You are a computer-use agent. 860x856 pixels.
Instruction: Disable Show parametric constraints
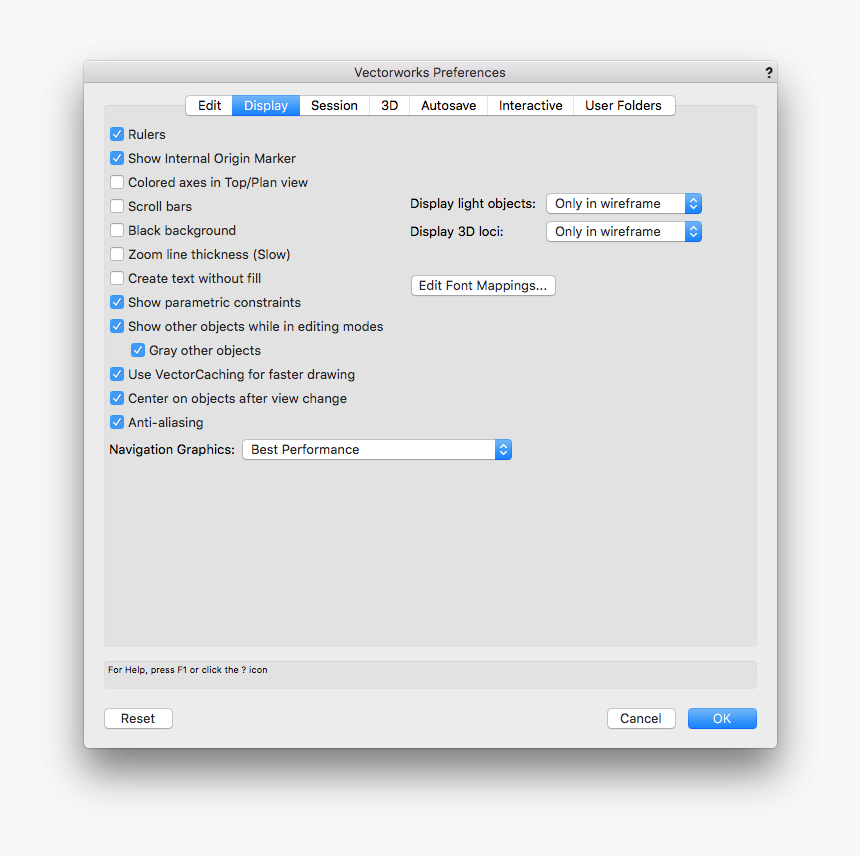tap(117, 302)
